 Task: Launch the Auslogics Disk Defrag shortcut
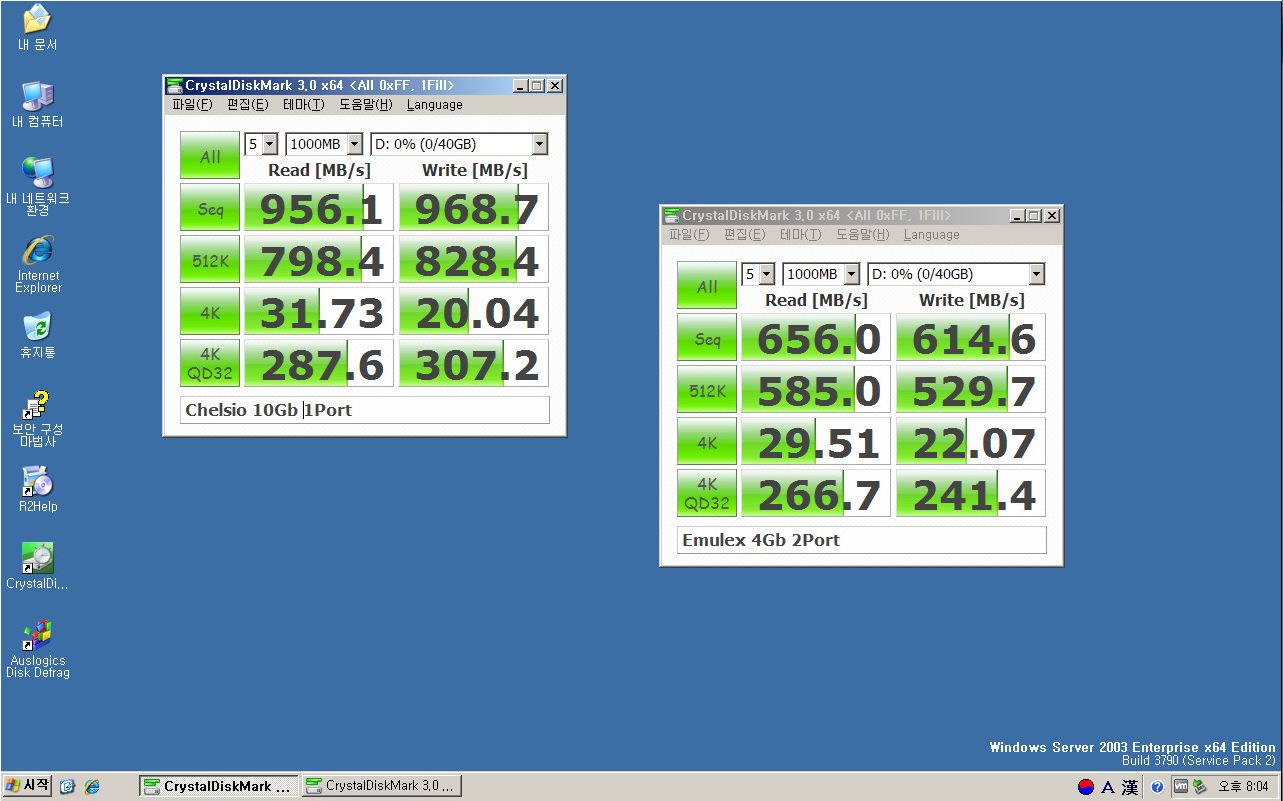(x=38, y=650)
